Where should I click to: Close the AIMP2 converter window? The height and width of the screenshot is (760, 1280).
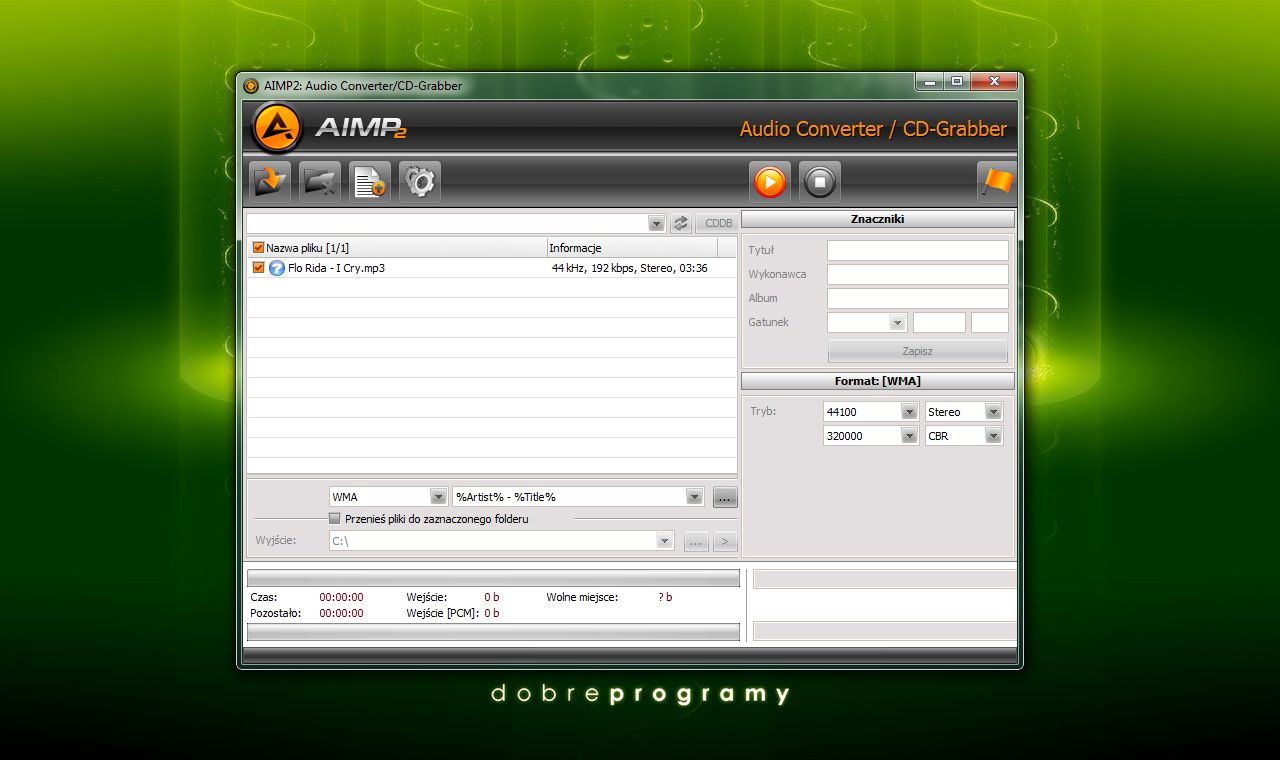994,82
